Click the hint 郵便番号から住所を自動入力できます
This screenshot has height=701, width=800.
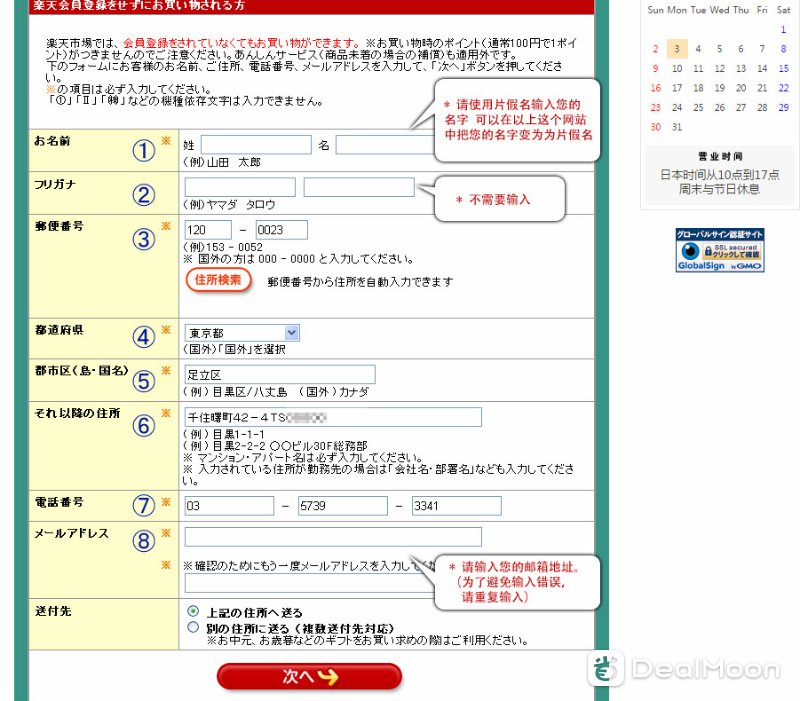tap(360, 282)
